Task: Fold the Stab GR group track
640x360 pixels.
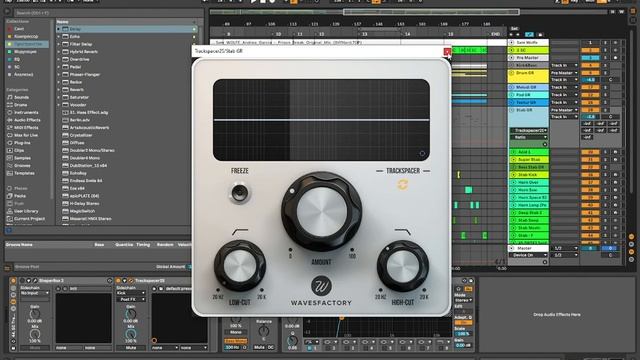Action: pos(512,110)
